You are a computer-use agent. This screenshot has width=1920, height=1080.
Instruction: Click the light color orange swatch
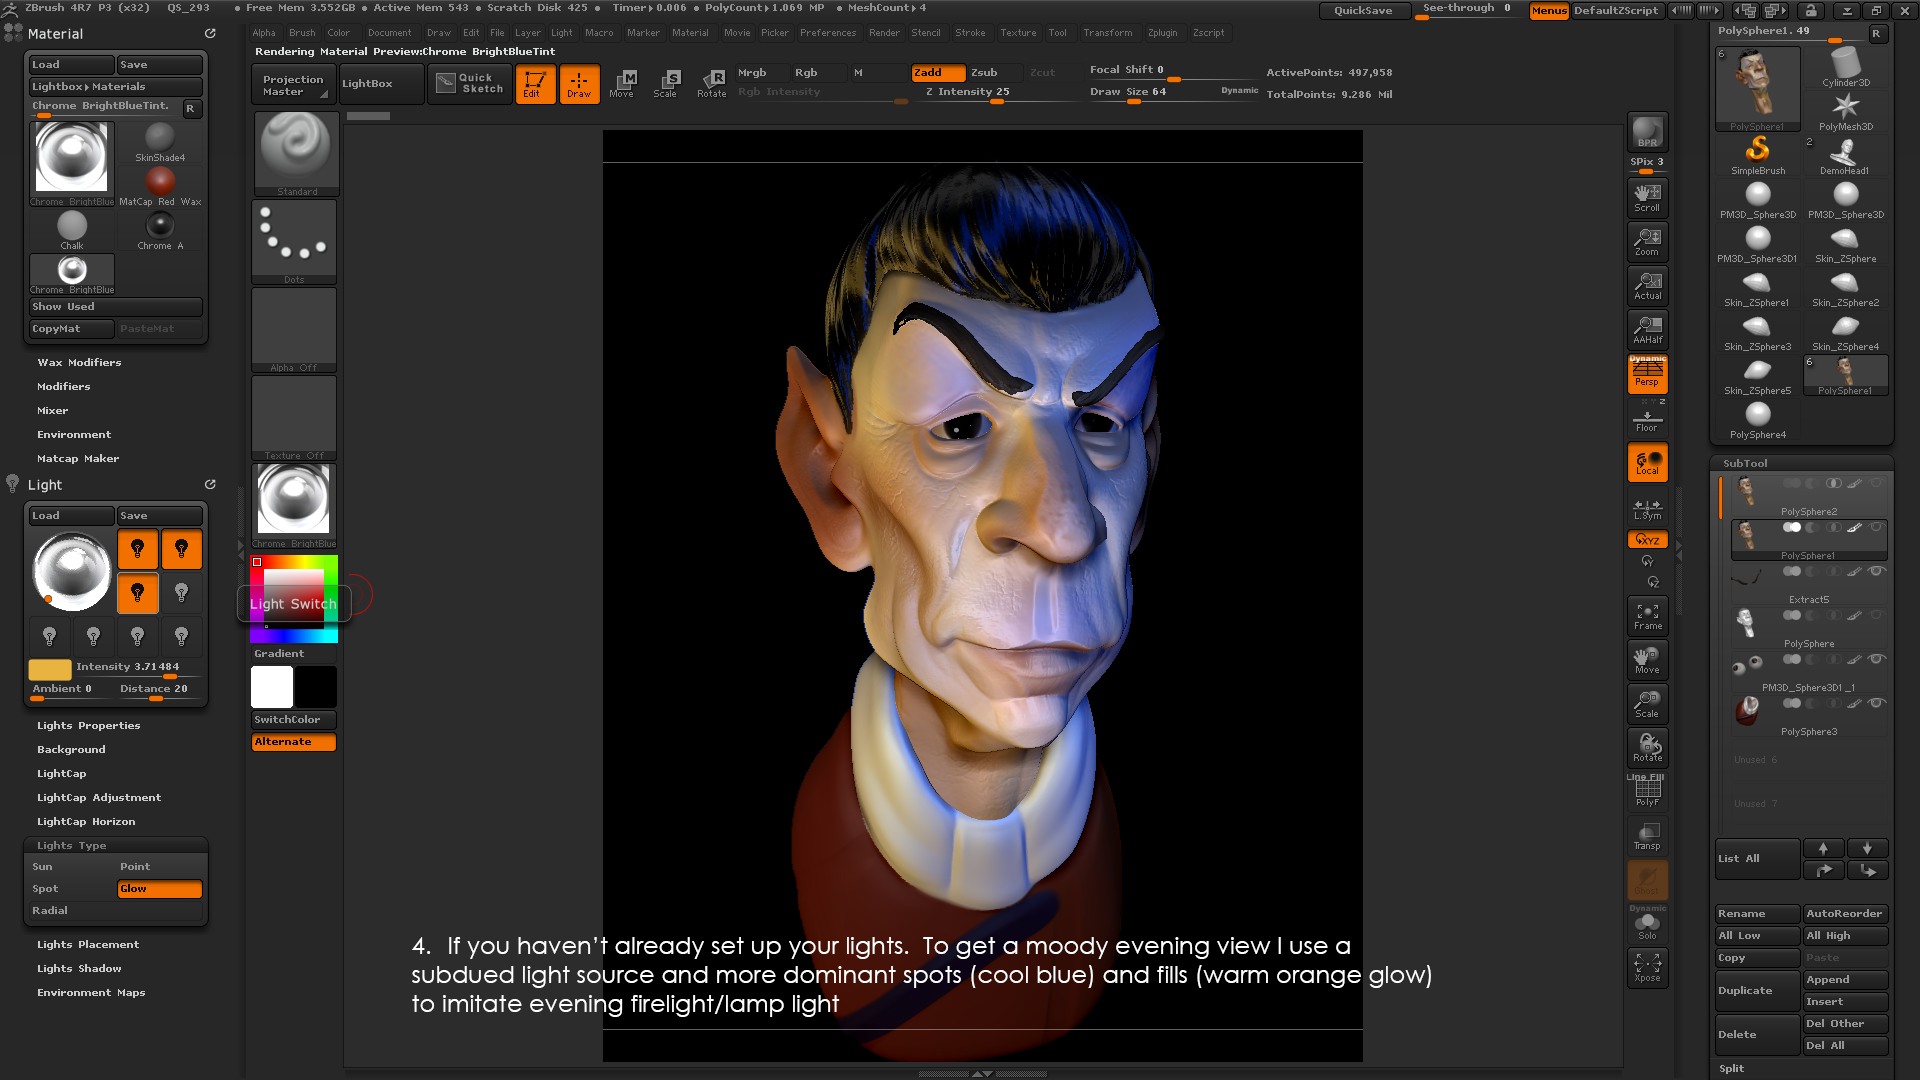(50, 669)
